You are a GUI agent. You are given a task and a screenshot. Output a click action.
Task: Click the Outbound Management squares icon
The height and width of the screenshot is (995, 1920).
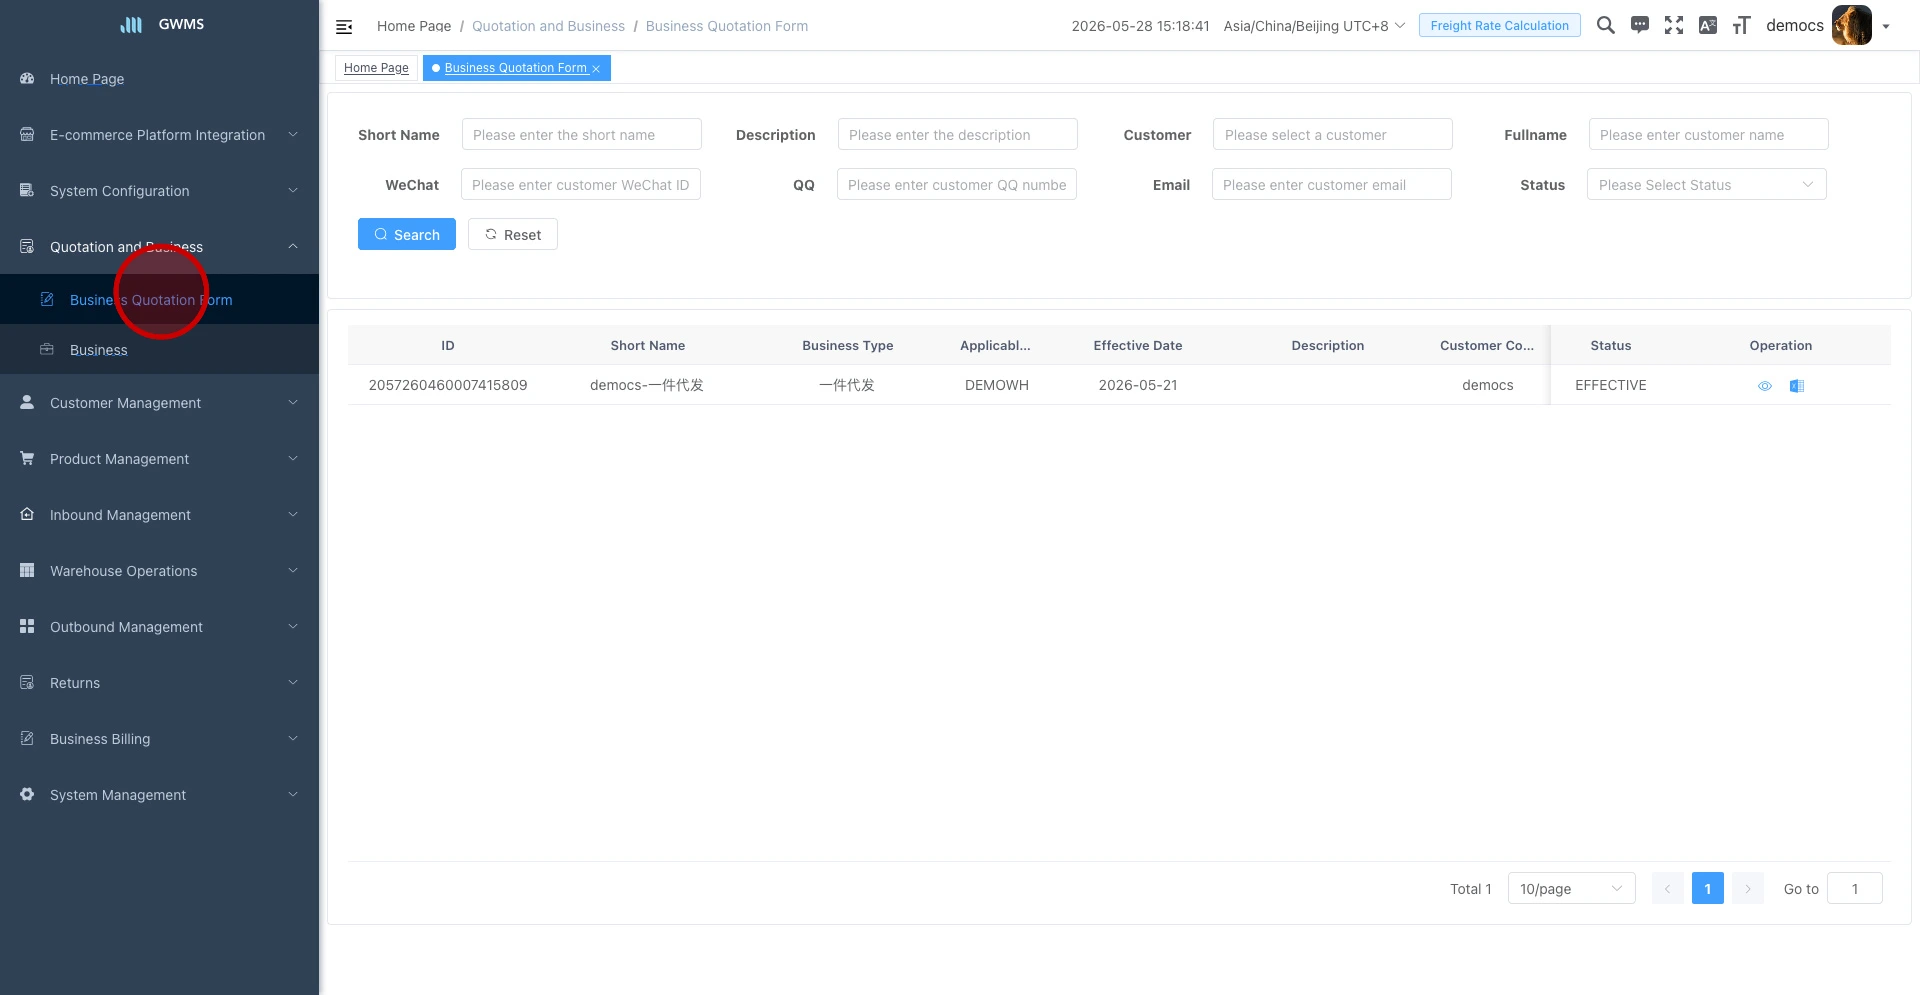pos(27,626)
